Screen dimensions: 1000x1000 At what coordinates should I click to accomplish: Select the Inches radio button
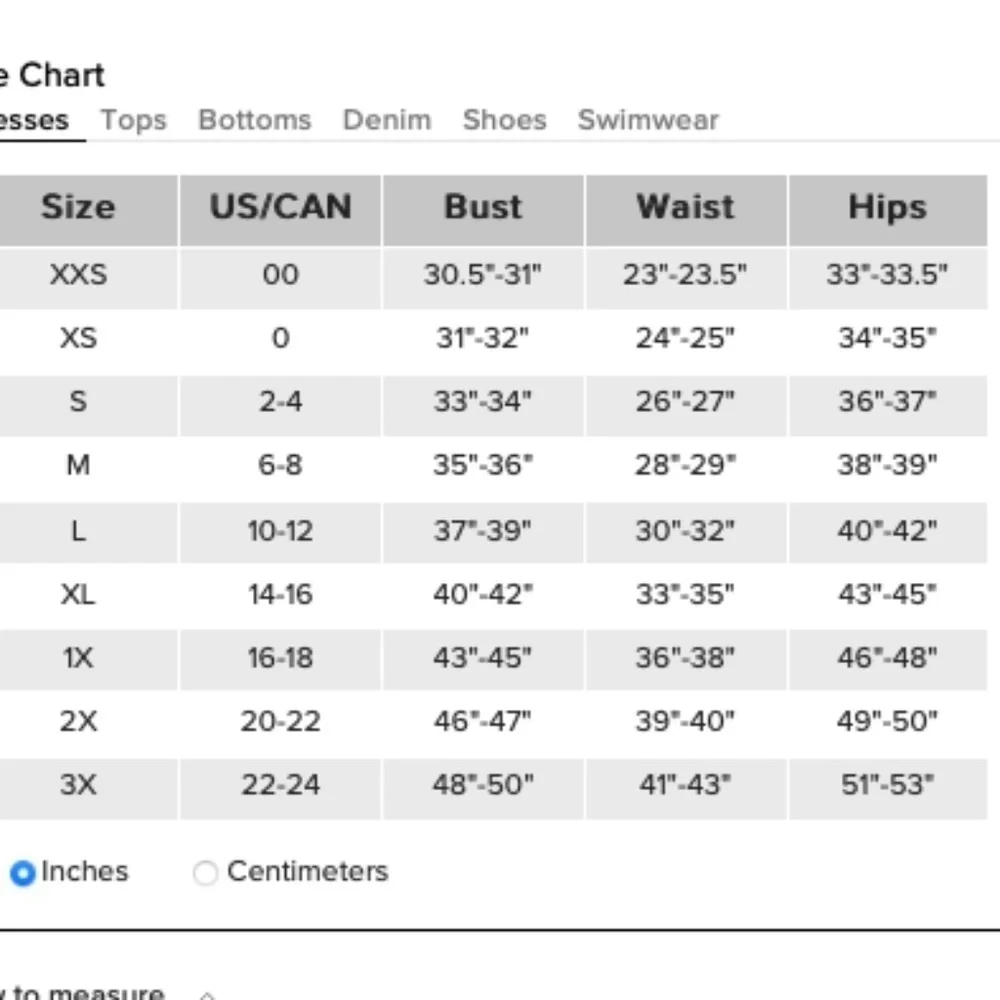(22, 873)
